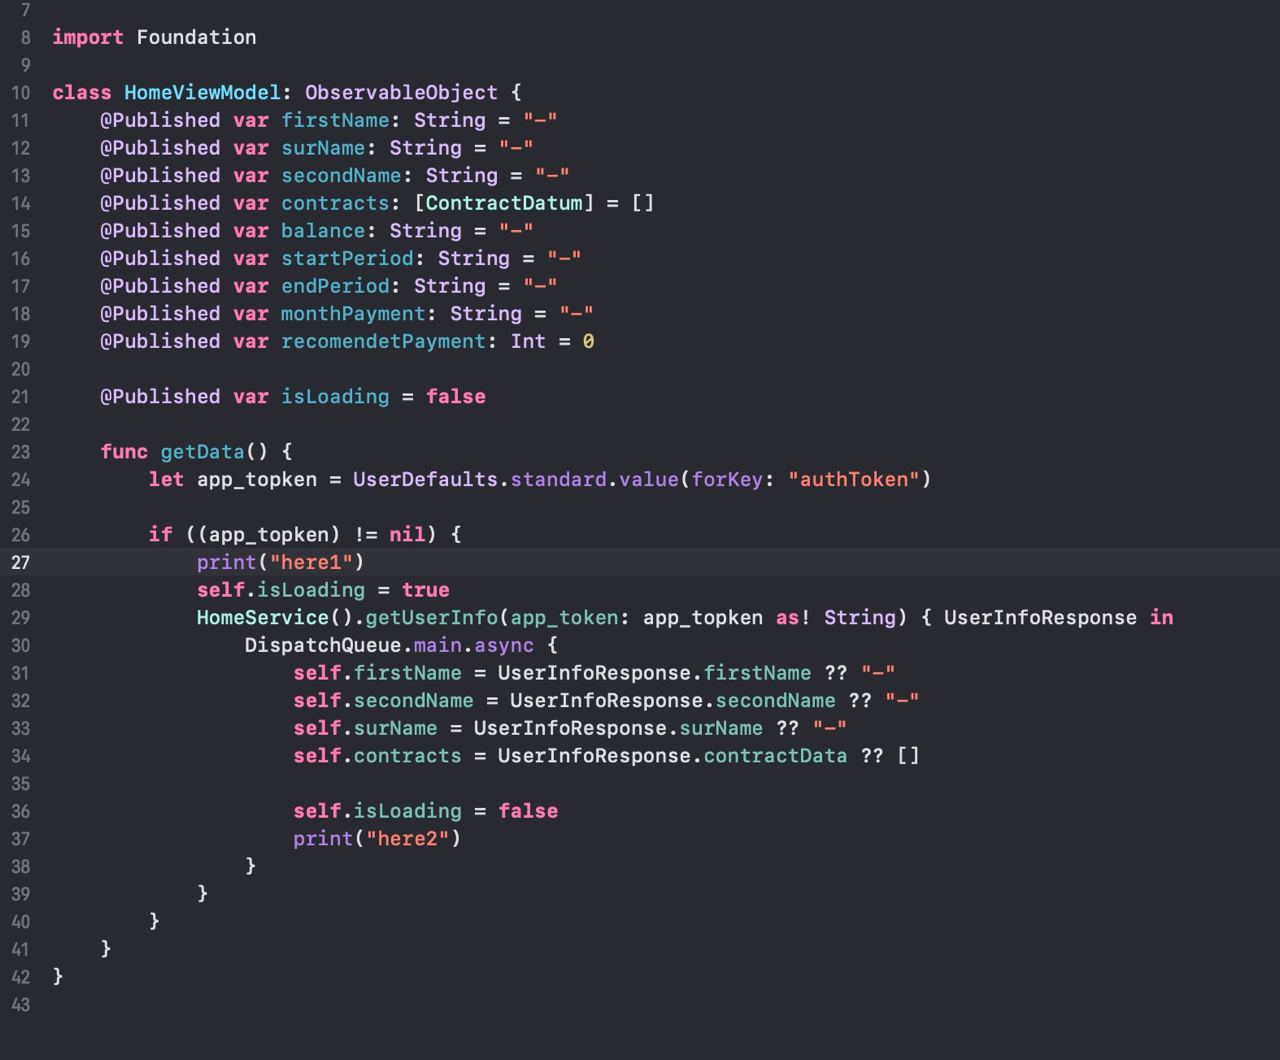Viewport: 1280px width, 1060px height.
Task: Click line number 23 in the gutter
Action: [x=21, y=453]
